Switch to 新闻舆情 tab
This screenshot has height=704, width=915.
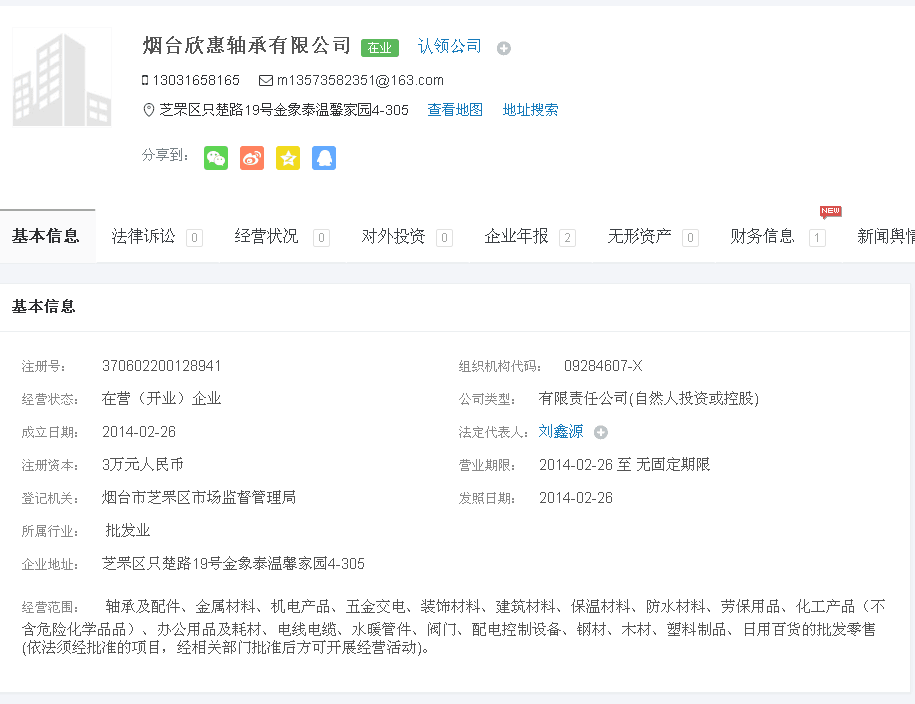coord(885,237)
